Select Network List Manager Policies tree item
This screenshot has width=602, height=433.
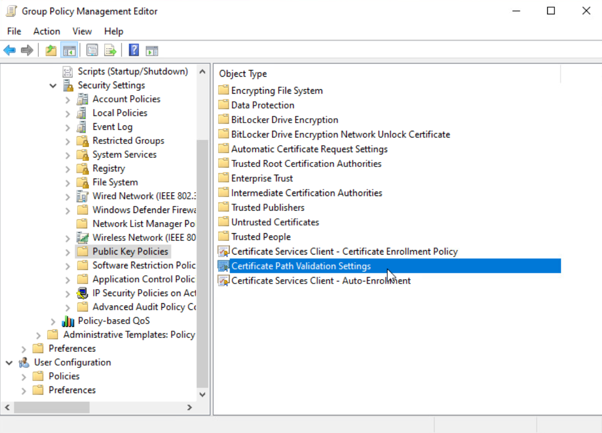144,224
